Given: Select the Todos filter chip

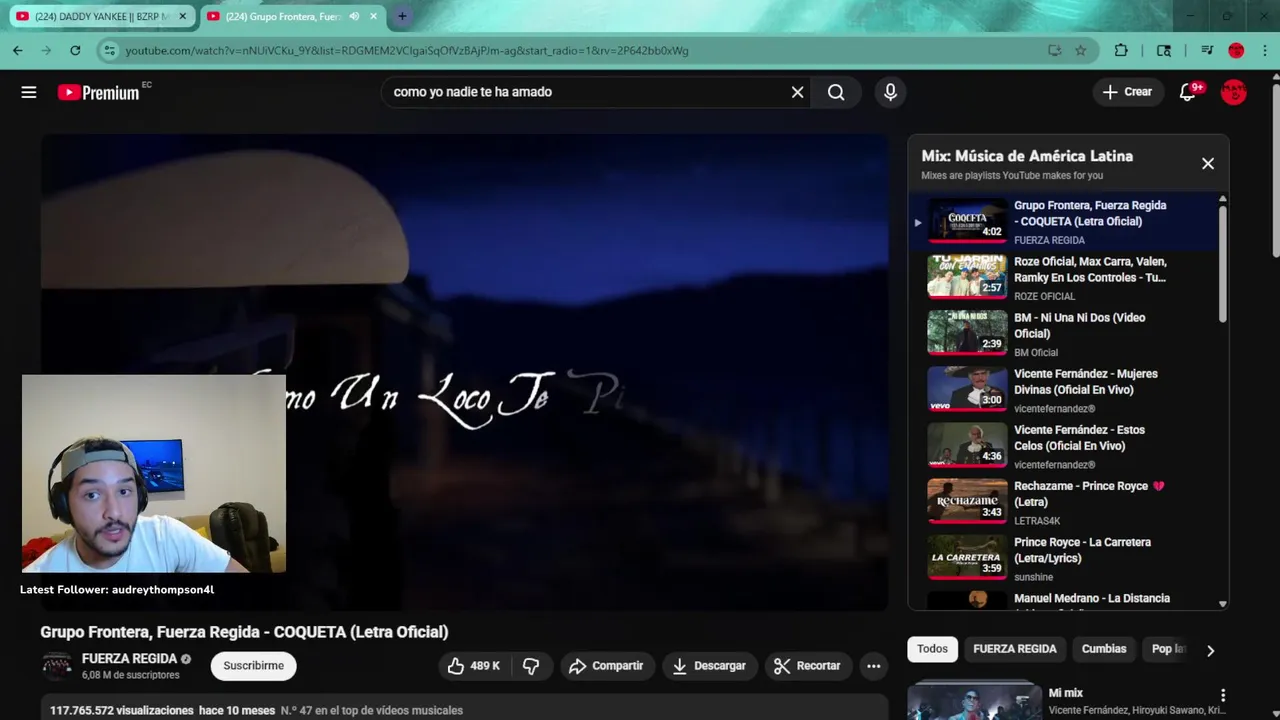Looking at the screenshot, I should 932,649.
